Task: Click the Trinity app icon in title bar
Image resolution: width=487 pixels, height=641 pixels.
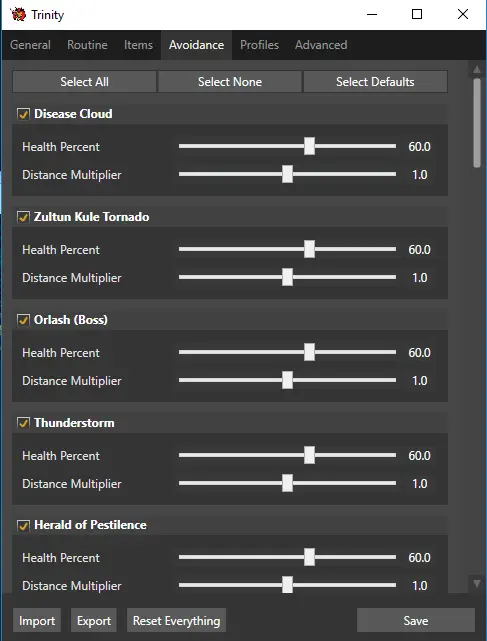Action: tap(18, 14)
